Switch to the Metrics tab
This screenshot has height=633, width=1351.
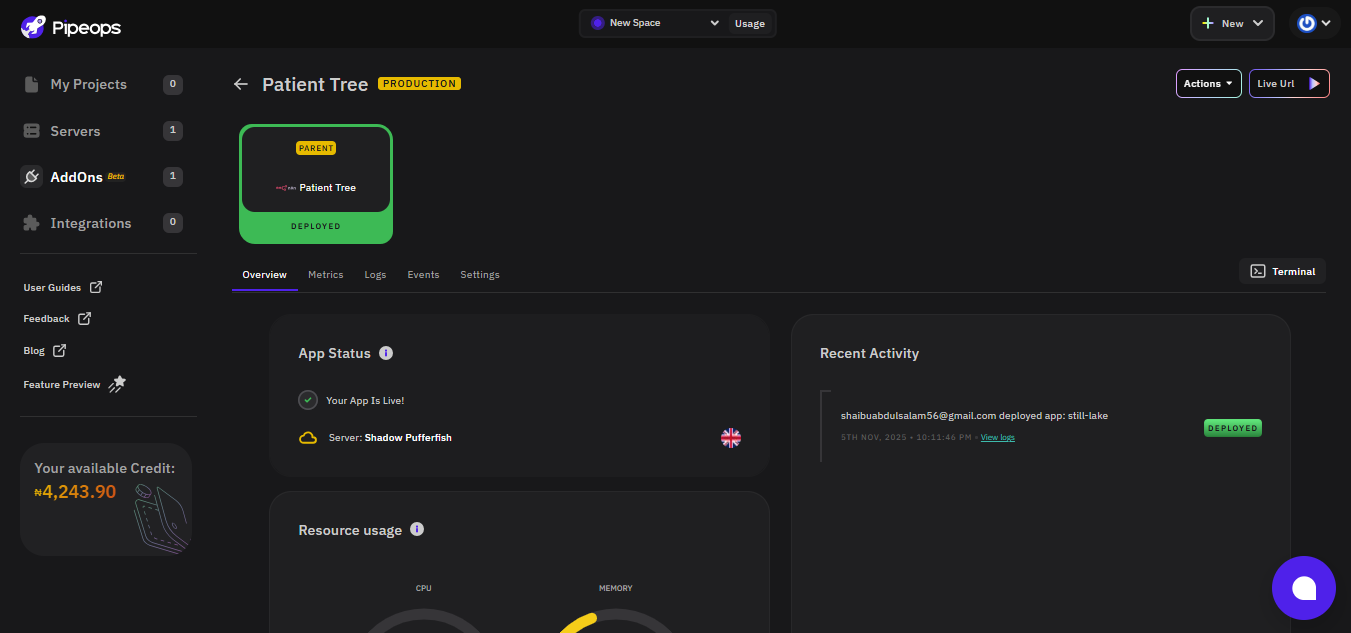click(x=326, y=275)
